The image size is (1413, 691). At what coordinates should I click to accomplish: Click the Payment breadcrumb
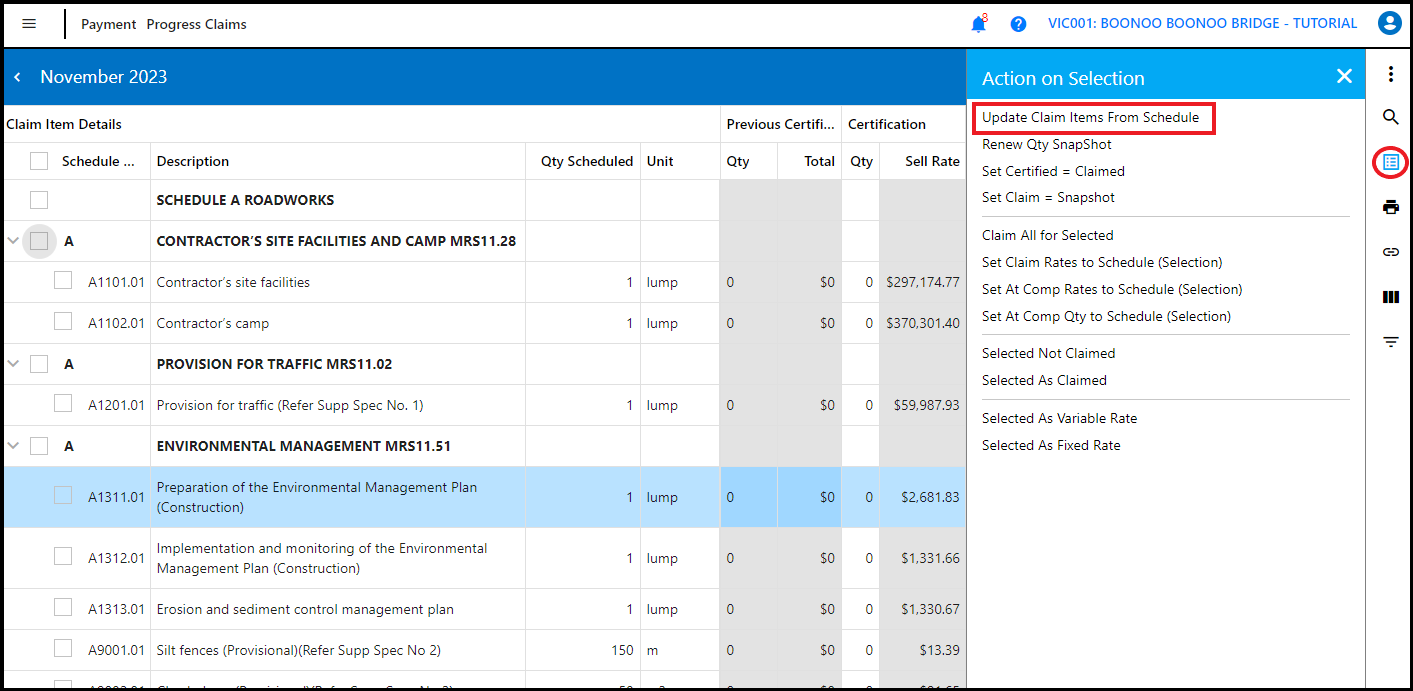click(109, 24)
